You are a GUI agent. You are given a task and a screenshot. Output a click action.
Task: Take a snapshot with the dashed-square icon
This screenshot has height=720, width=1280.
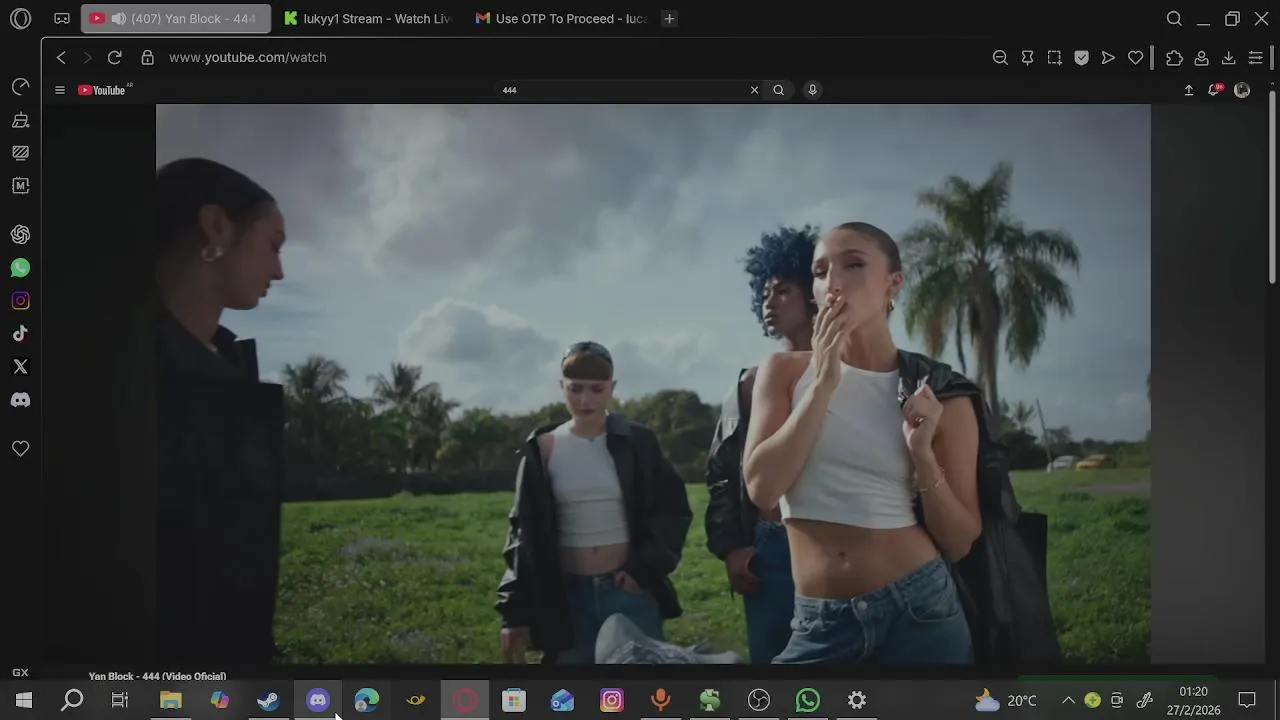(1054, 58)
